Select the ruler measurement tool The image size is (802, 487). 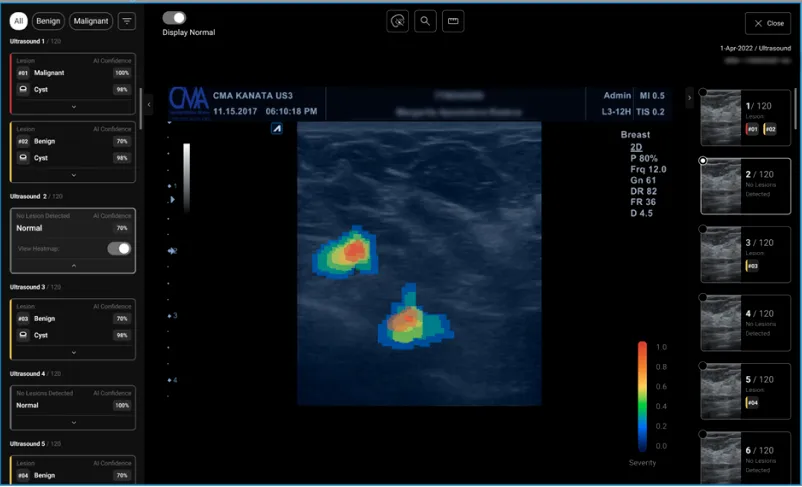tap(453, 21)
